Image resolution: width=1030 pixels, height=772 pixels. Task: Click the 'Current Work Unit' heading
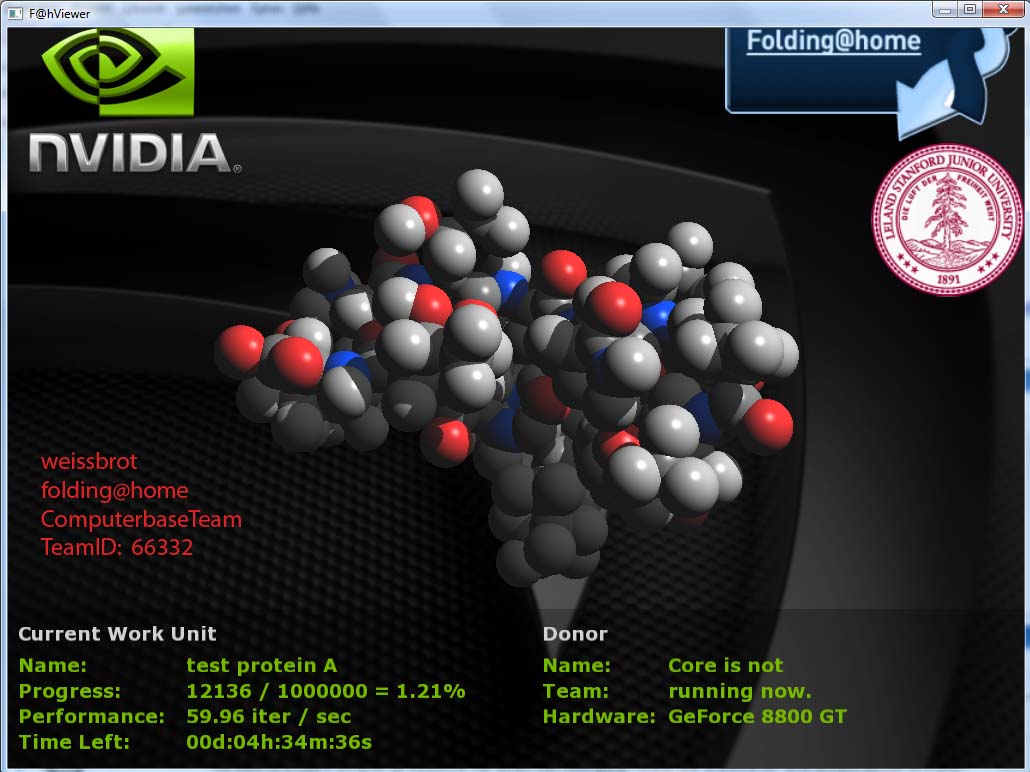[x=117, y=633]
